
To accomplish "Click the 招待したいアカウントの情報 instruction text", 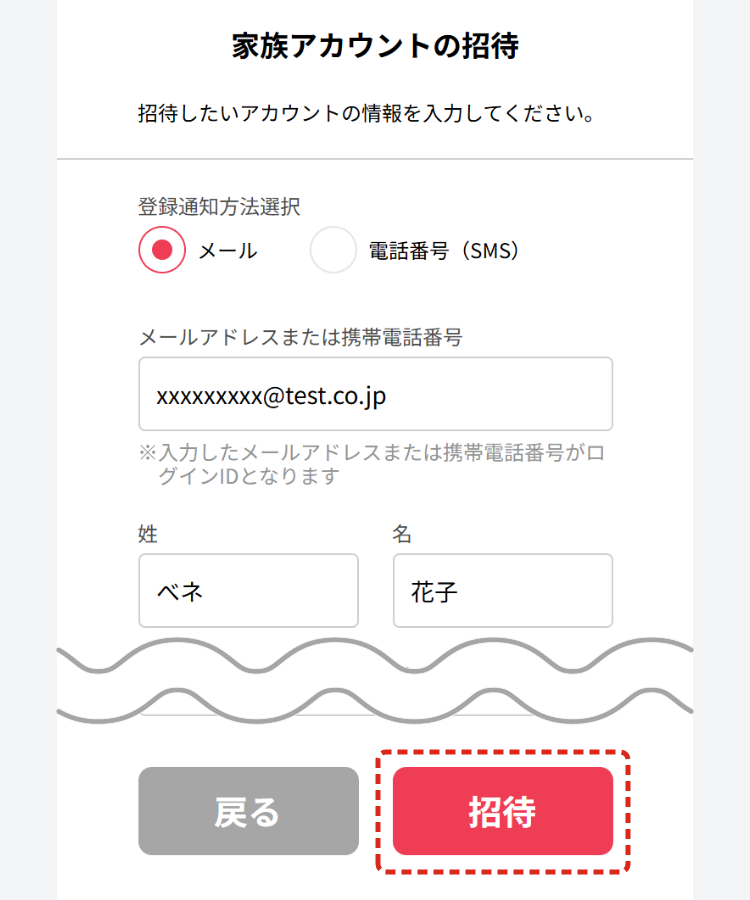I will (x=366, y=113).
